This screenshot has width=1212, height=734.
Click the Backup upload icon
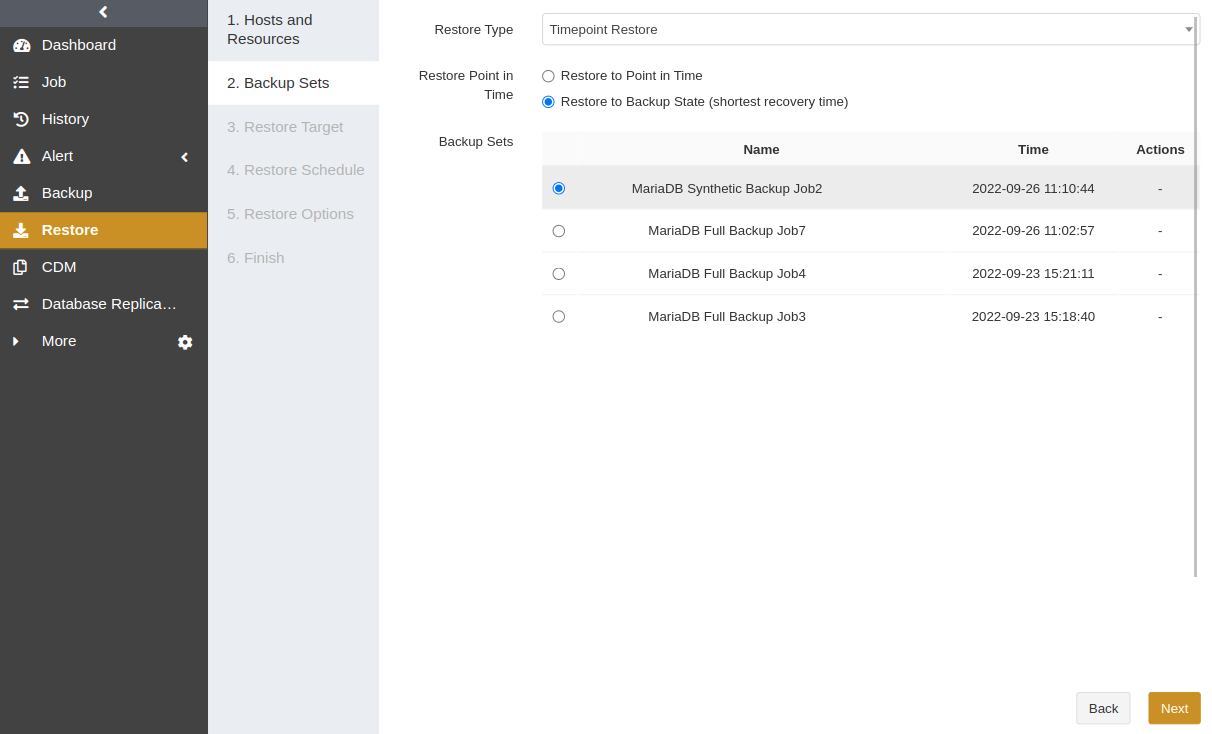21,193
